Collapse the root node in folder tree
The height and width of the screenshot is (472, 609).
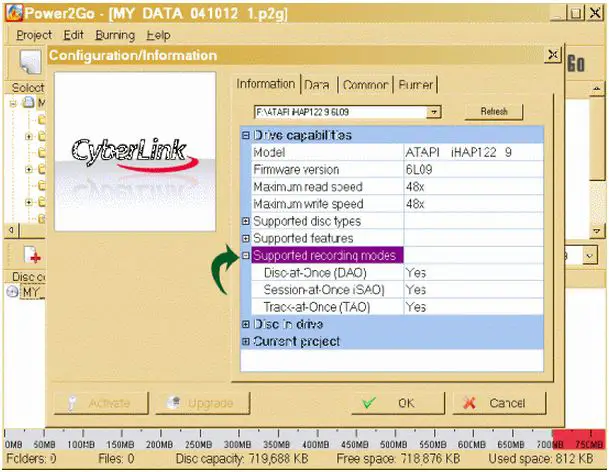tap(13, 103)
